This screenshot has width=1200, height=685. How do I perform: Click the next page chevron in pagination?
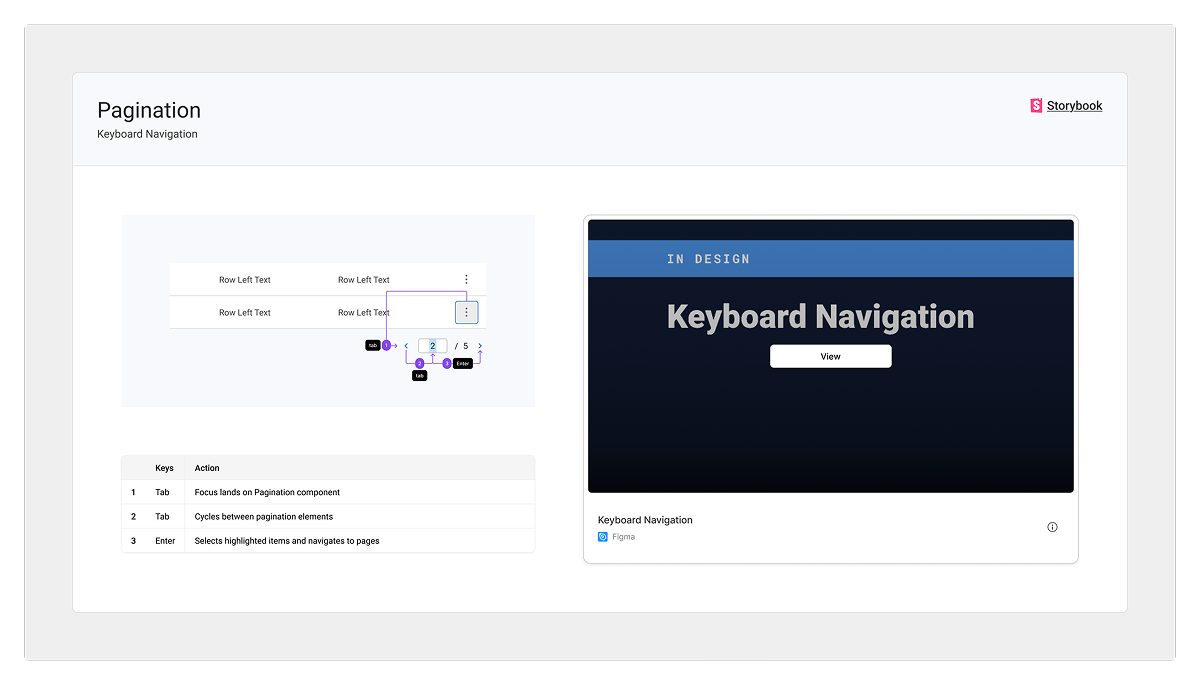tap(478, 344)
